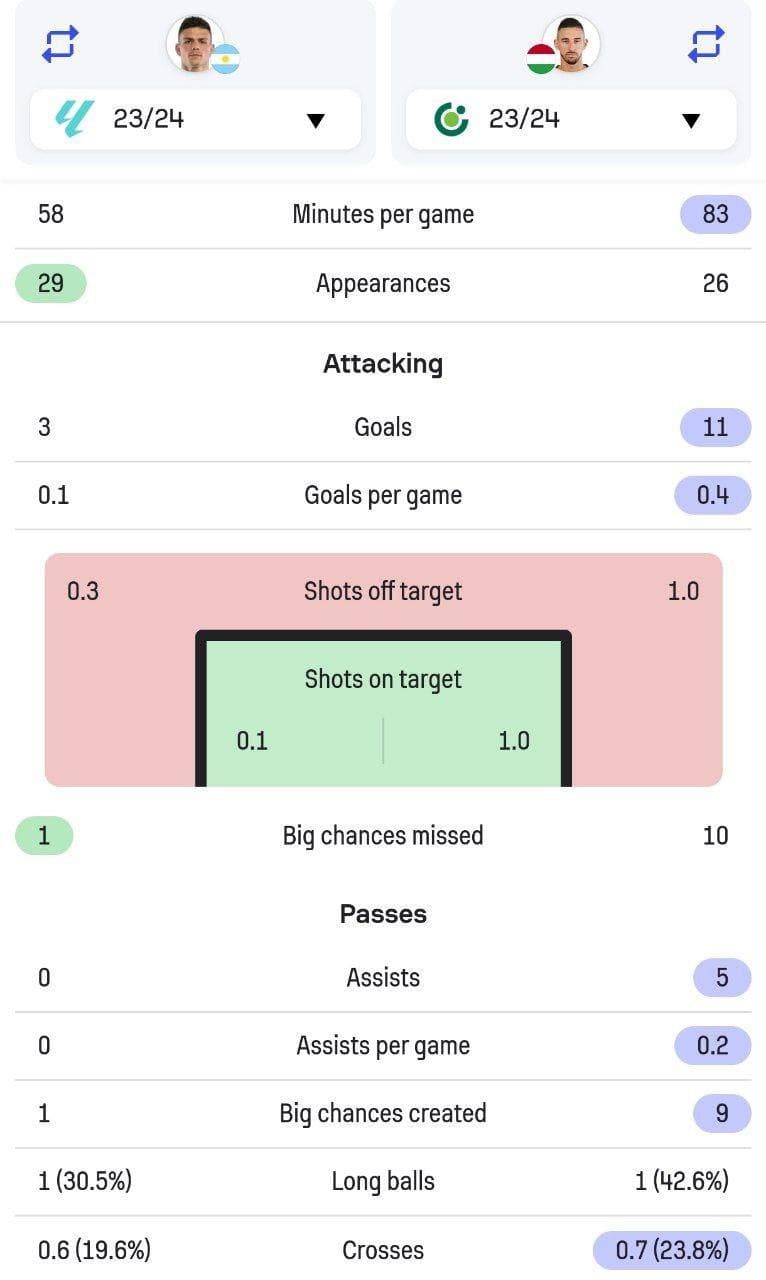Expand the left 23/24 season dropdown arrow

pyautogui.click(x=316, y=121)
